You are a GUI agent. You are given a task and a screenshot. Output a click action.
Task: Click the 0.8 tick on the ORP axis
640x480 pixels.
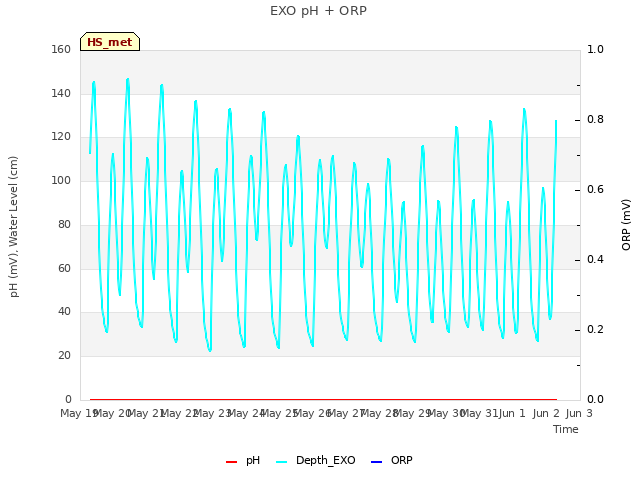(x=595, y=120)
